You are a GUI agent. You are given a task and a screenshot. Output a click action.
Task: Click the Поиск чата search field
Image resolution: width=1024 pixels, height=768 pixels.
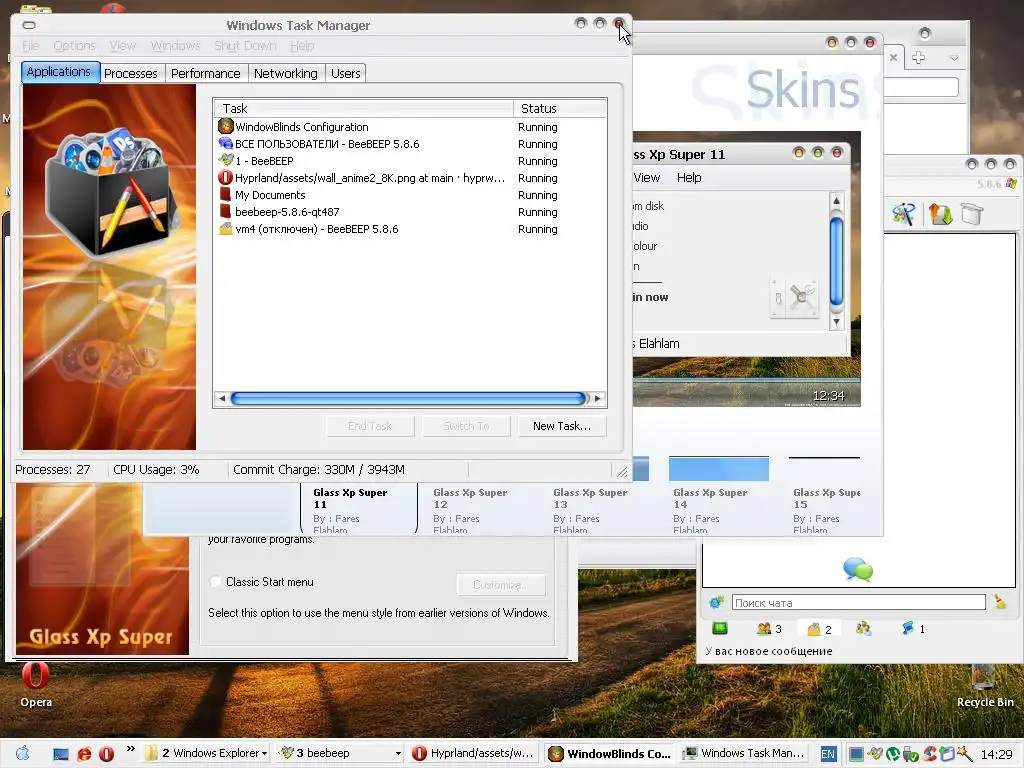(858, 603)
